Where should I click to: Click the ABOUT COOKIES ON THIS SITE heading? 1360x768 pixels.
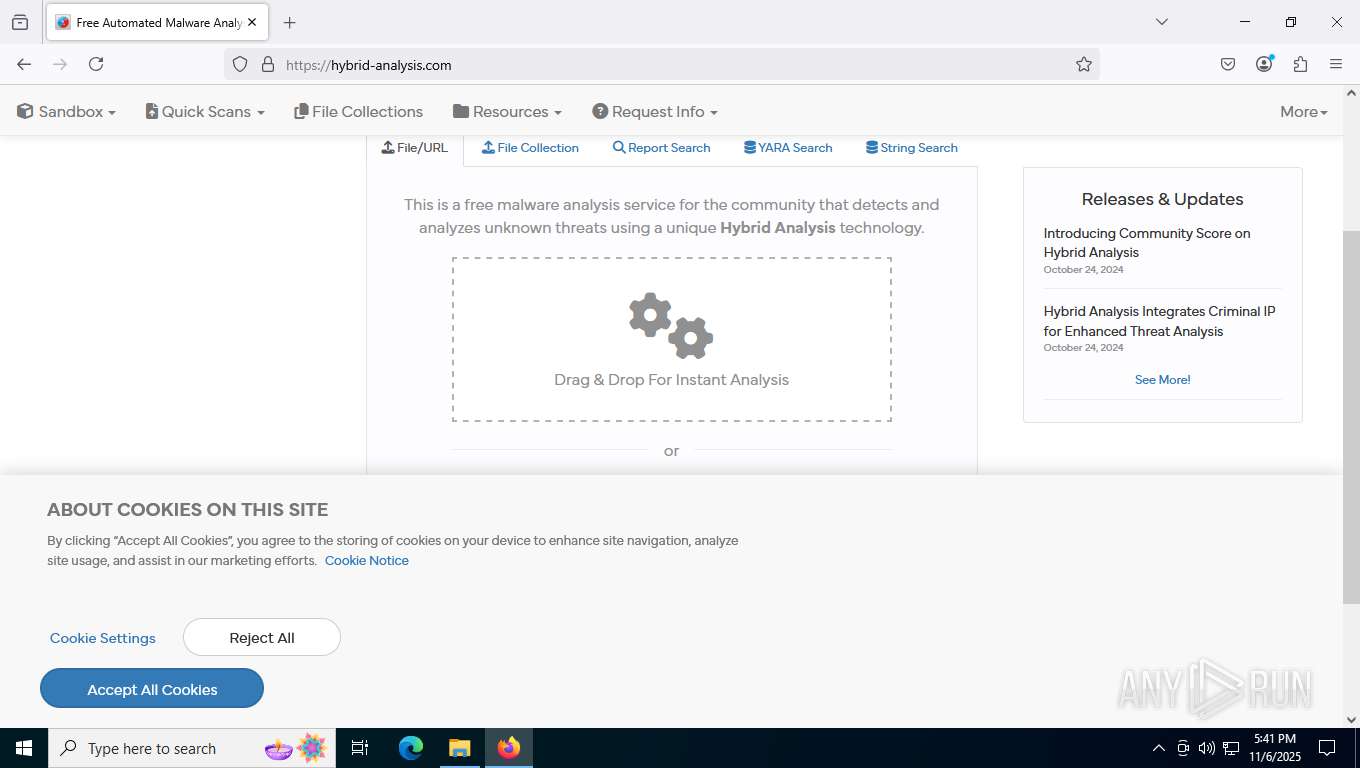click(x=188, y=510)
